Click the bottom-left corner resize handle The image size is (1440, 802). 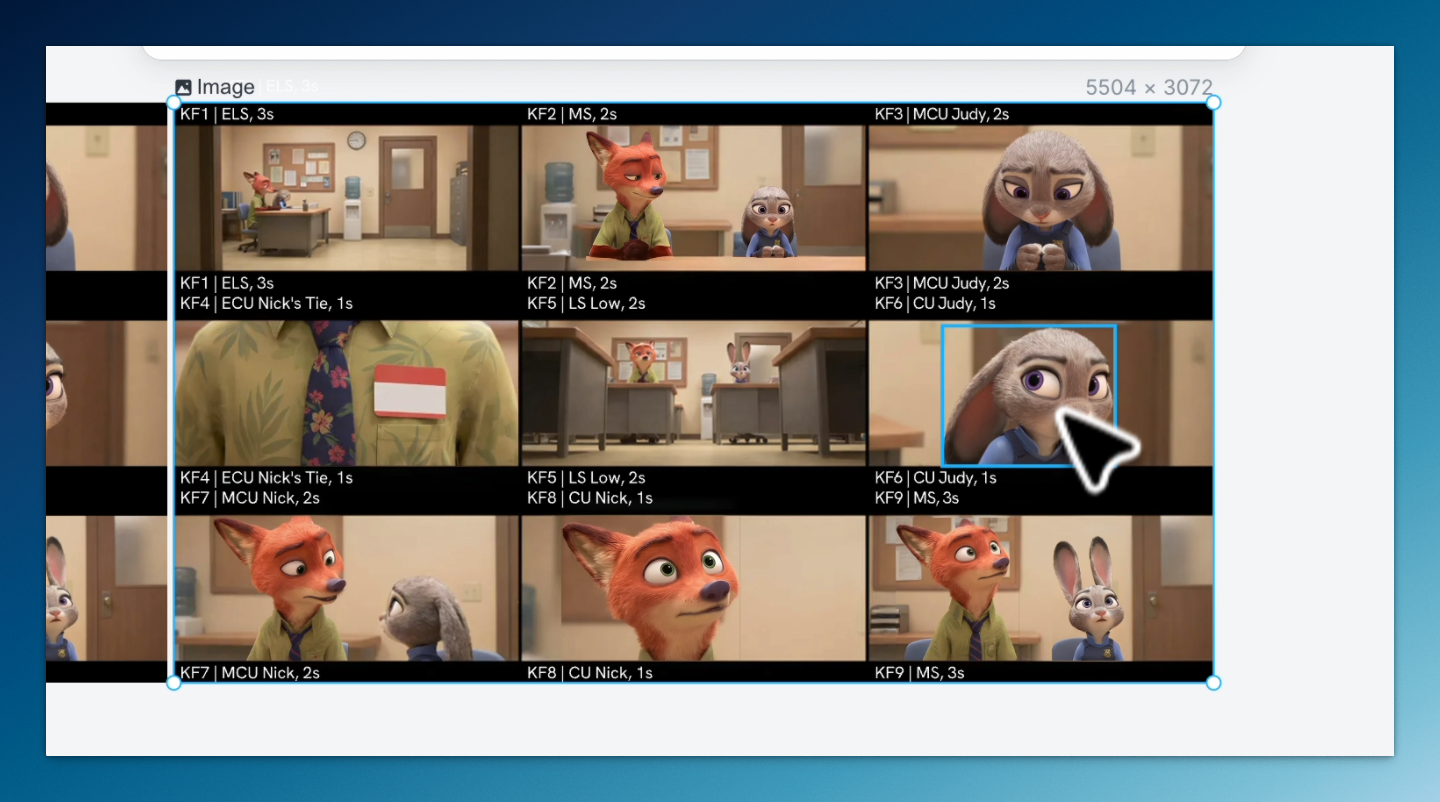pos(174,683)
